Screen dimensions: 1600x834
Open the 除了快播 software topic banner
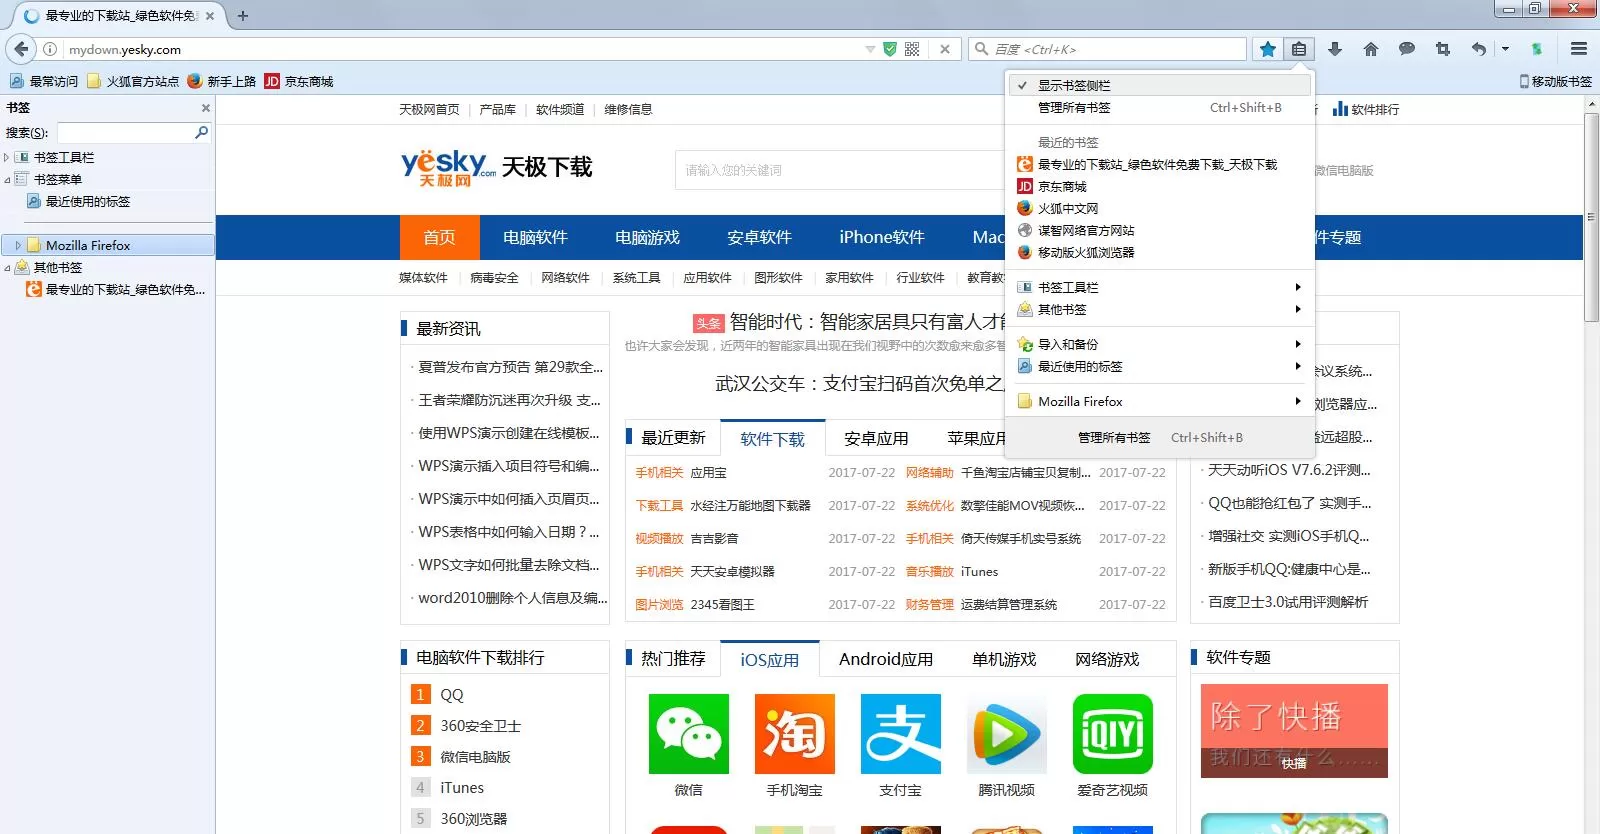click(1294, 731)
